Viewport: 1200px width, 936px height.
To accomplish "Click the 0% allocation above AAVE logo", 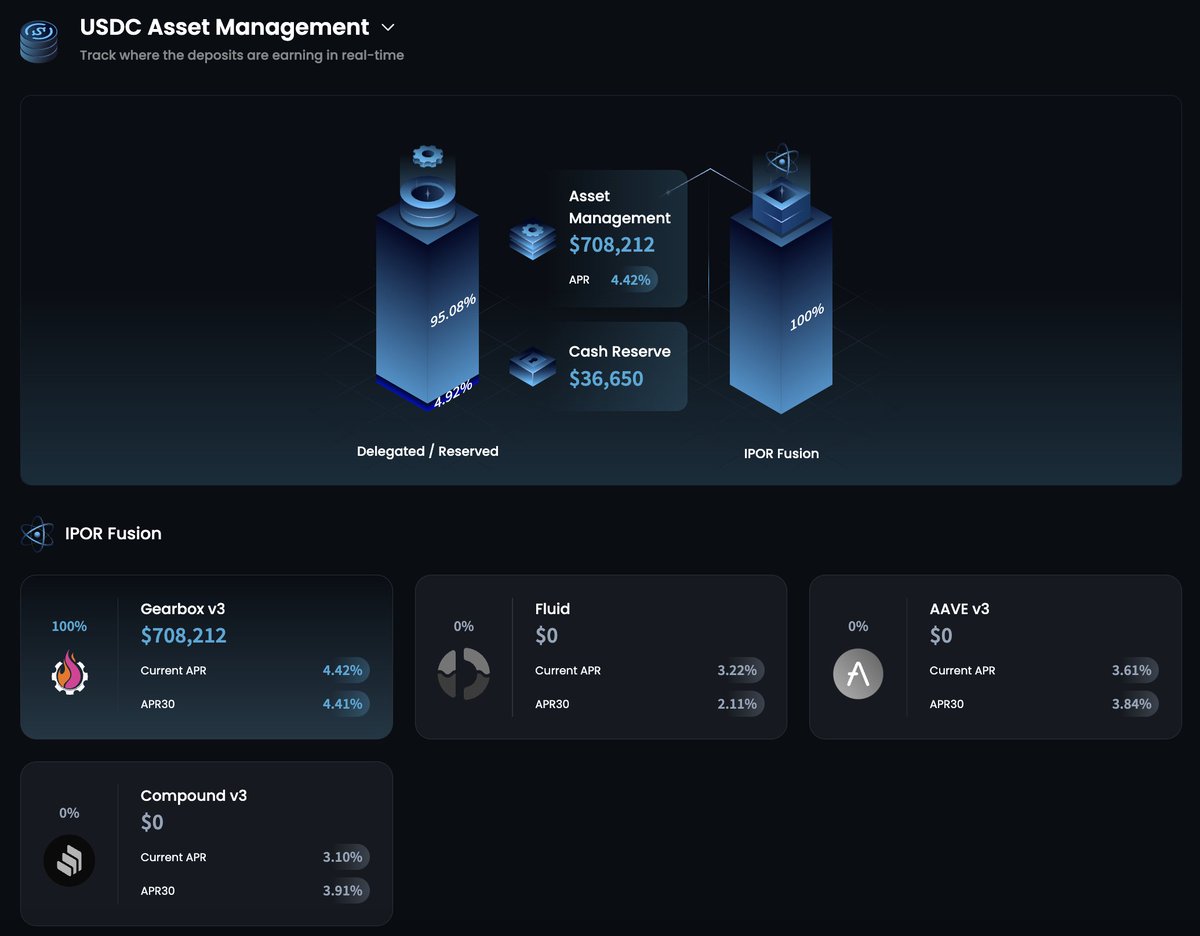I will 858,626.
